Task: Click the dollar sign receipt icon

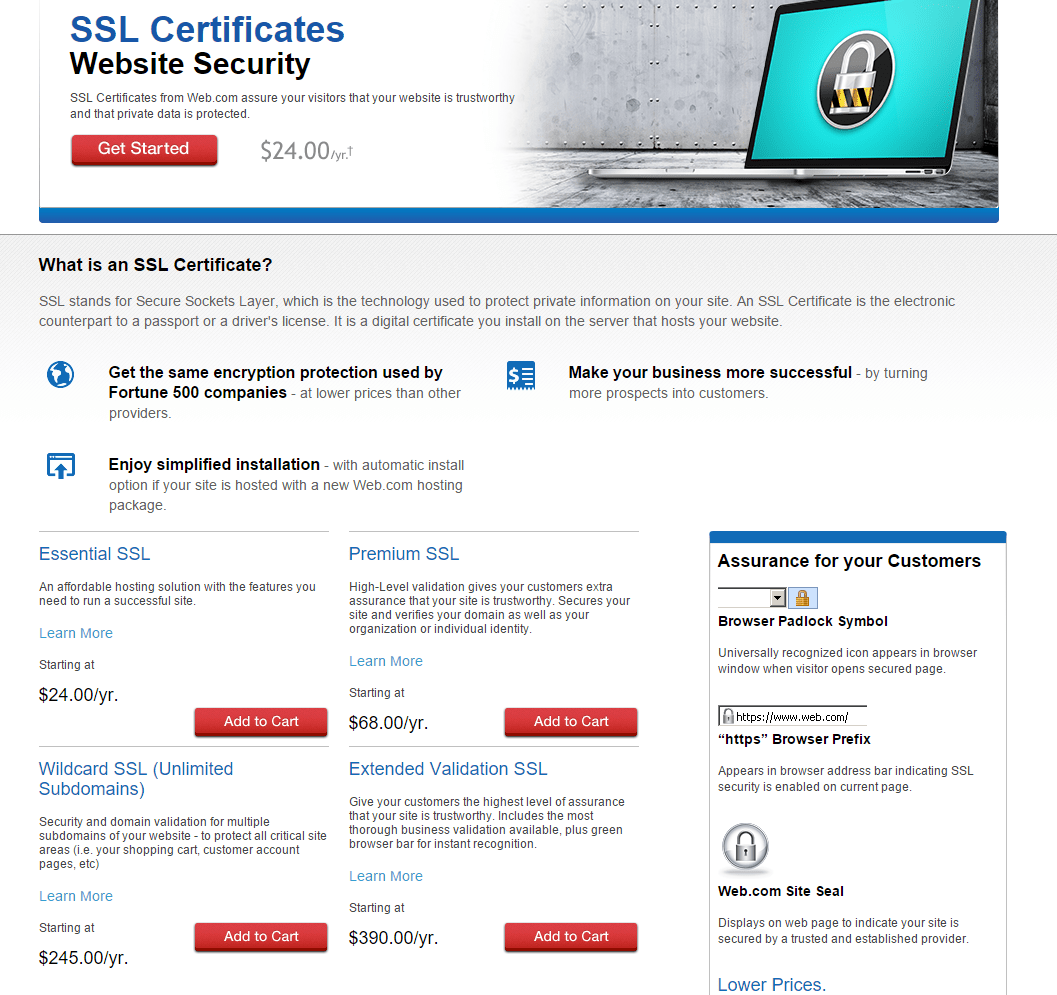Action: tap(521, 375)
